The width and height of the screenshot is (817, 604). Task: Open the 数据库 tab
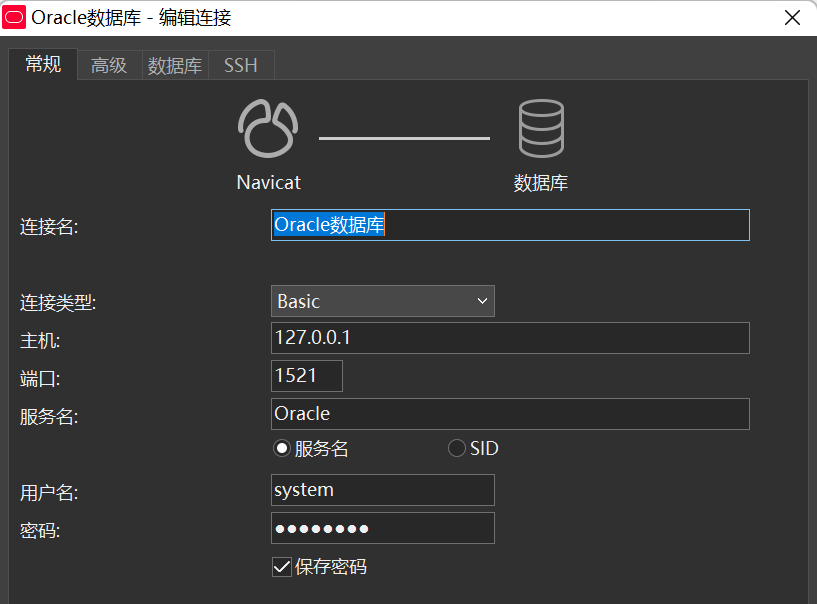pos(175,66)
